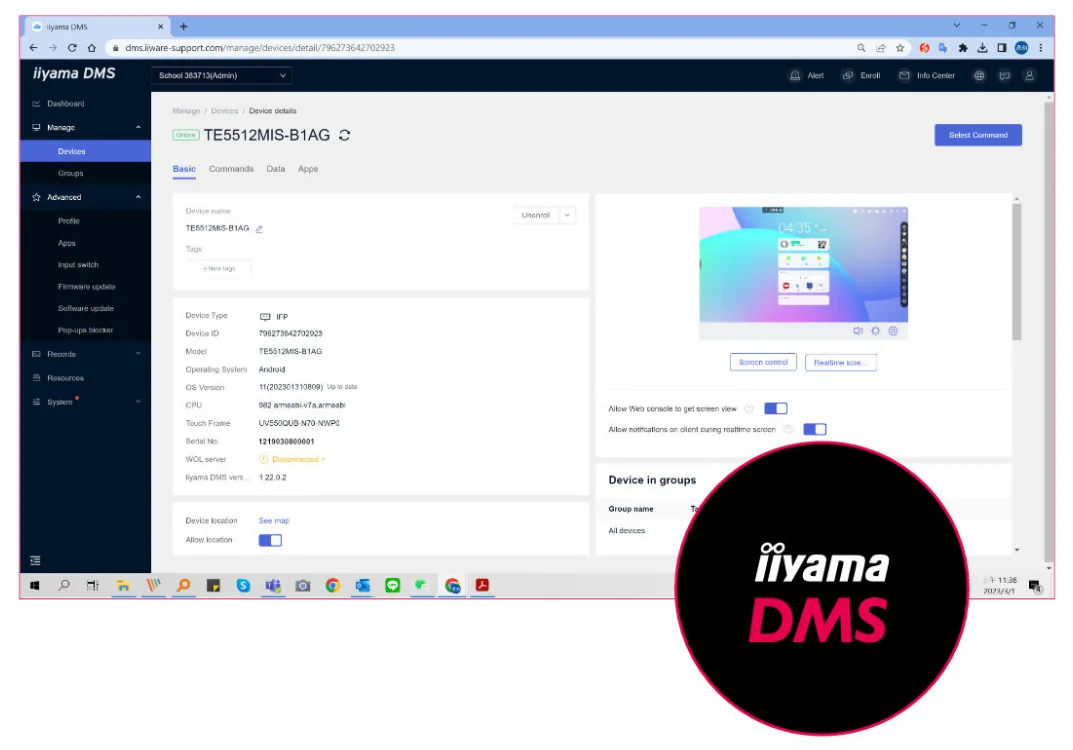Open browser extensions puzzle icon

tap(963, 48)
